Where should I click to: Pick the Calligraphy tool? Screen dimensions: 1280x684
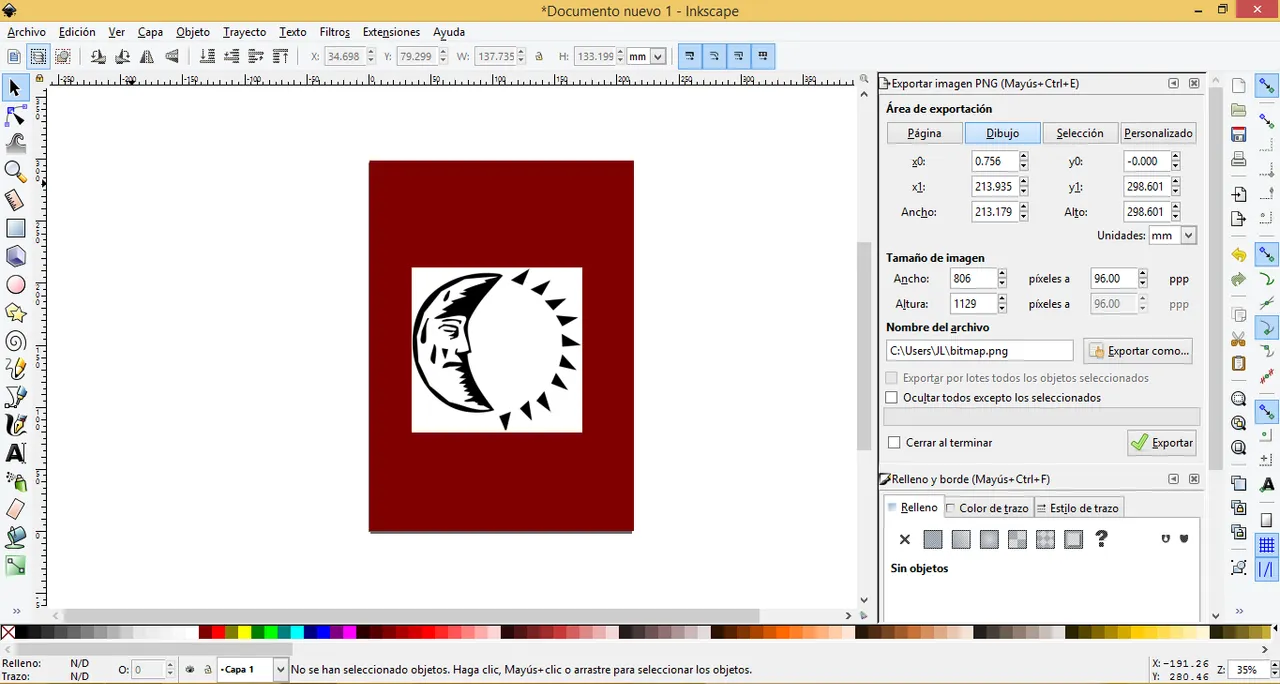pos(15,425)
